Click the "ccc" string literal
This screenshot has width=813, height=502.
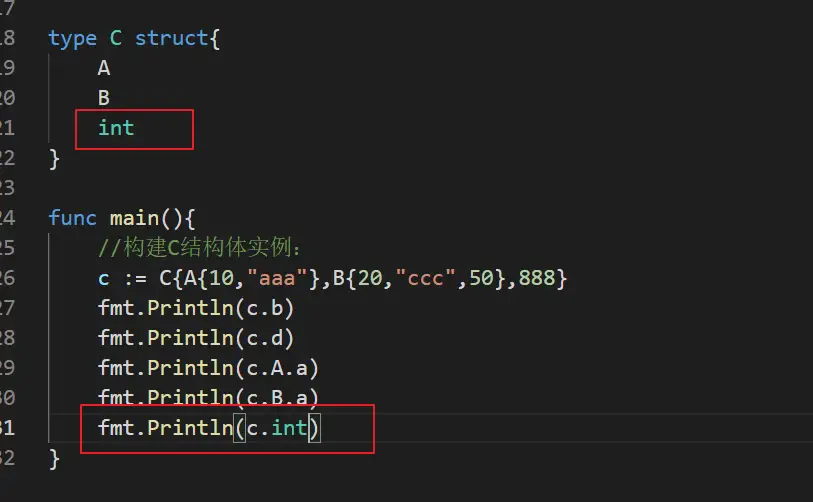click(421, 278)
